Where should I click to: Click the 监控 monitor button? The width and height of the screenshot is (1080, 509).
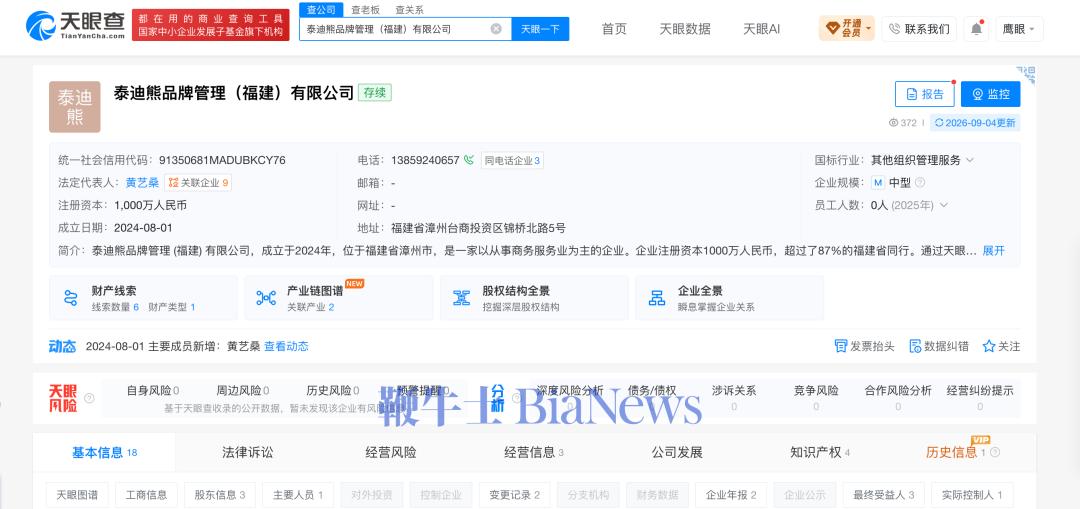click(990, 94)
